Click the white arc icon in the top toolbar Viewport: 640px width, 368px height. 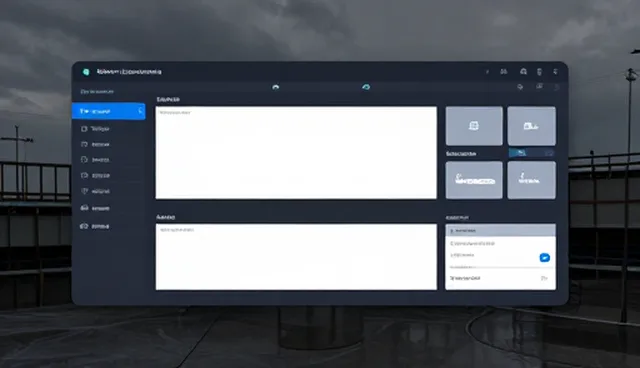pos(276,87)
